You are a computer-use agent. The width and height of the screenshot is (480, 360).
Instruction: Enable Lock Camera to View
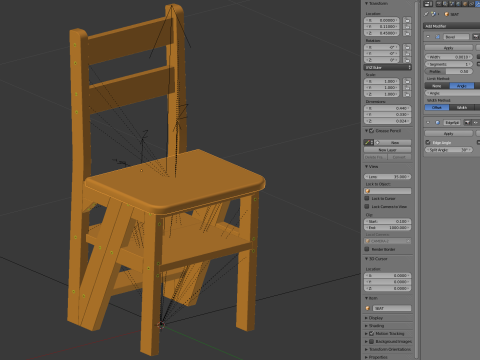tap(367, 207)
